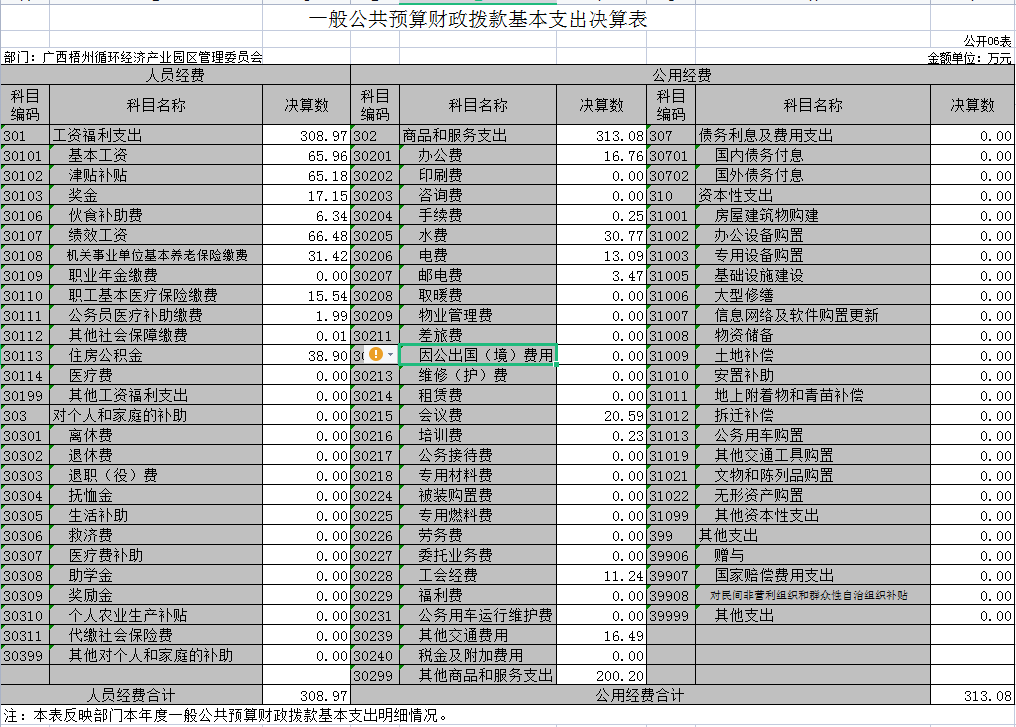
Task: Click the 公用经费合计 label cell
Action: point(640,696)
